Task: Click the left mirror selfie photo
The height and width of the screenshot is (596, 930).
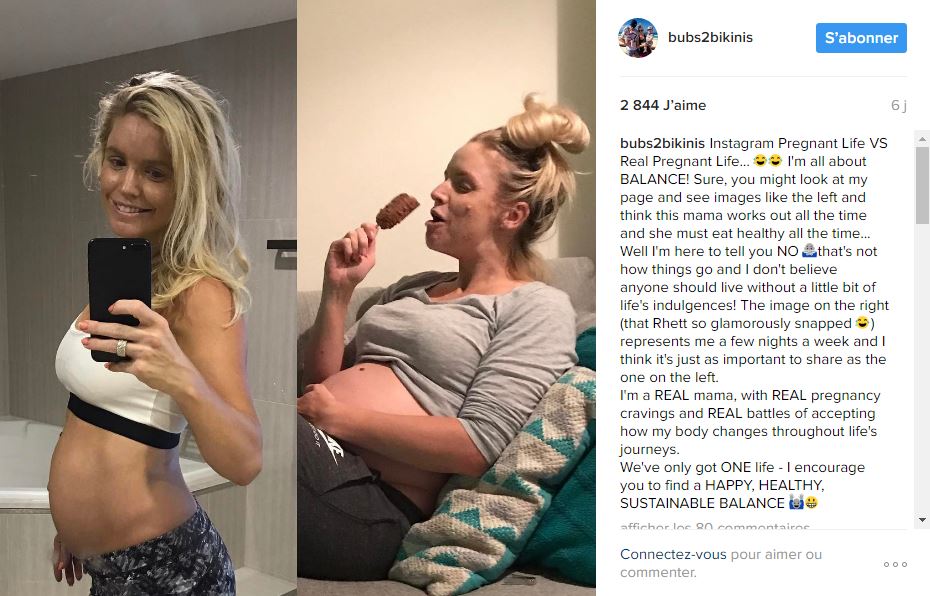Action: click(x=148, y=298)
